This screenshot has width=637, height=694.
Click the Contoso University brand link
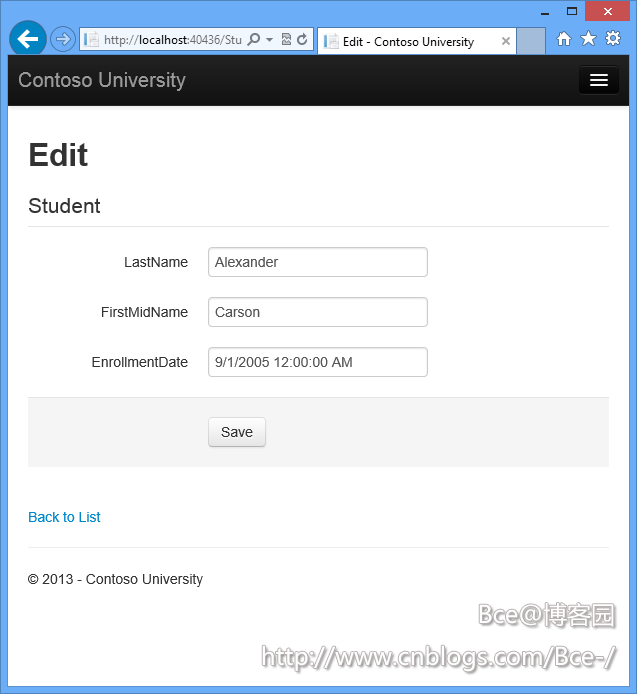(102, 80)
